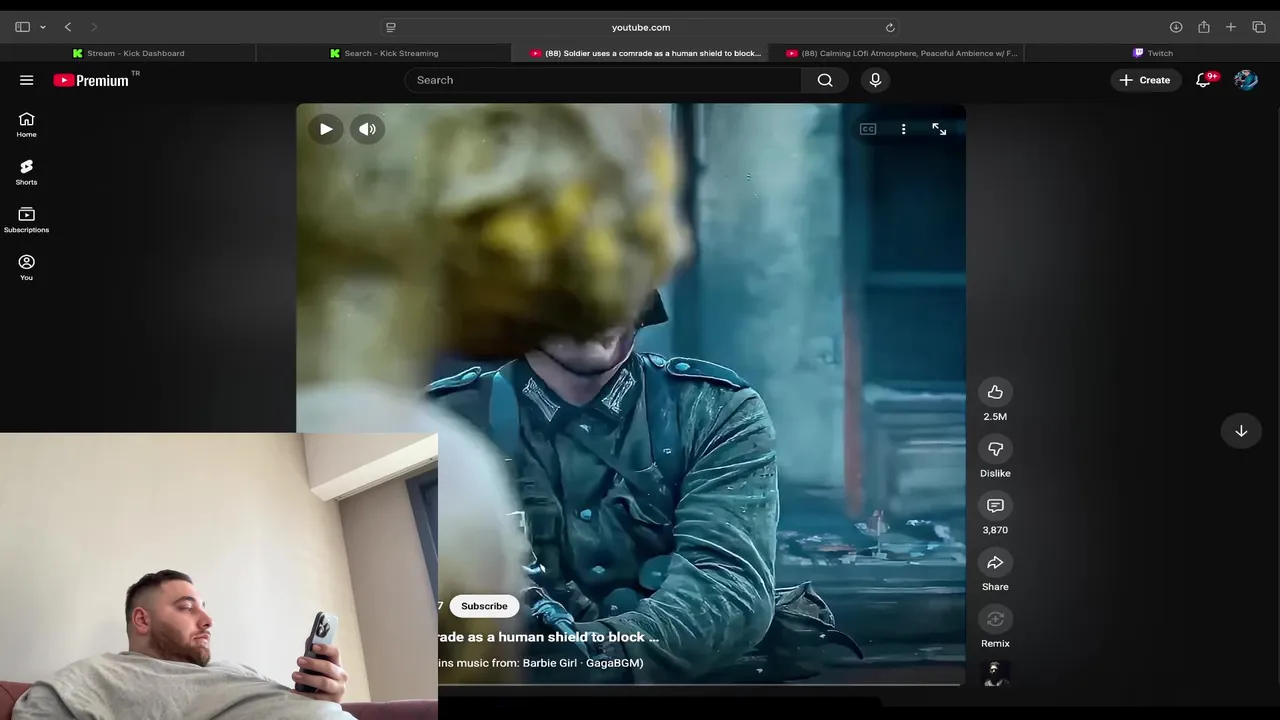
Task: Open Safari share menu
Action: pyautogui.click(x=1204, y=27)
